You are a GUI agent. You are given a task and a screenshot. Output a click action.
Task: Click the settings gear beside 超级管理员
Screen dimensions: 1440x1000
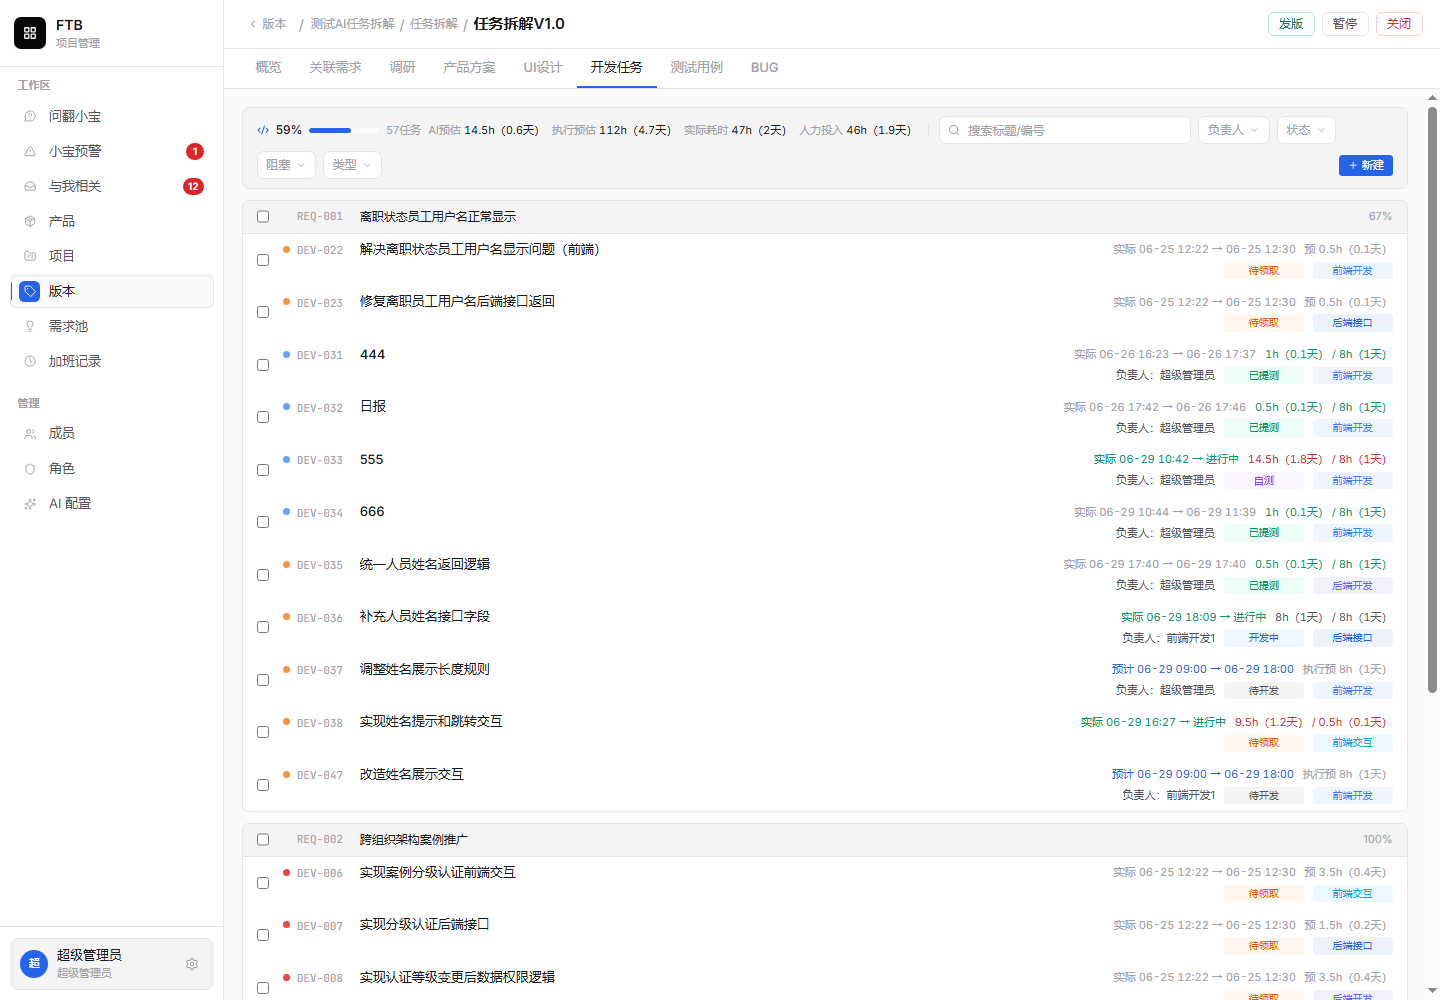coord(192,964)
